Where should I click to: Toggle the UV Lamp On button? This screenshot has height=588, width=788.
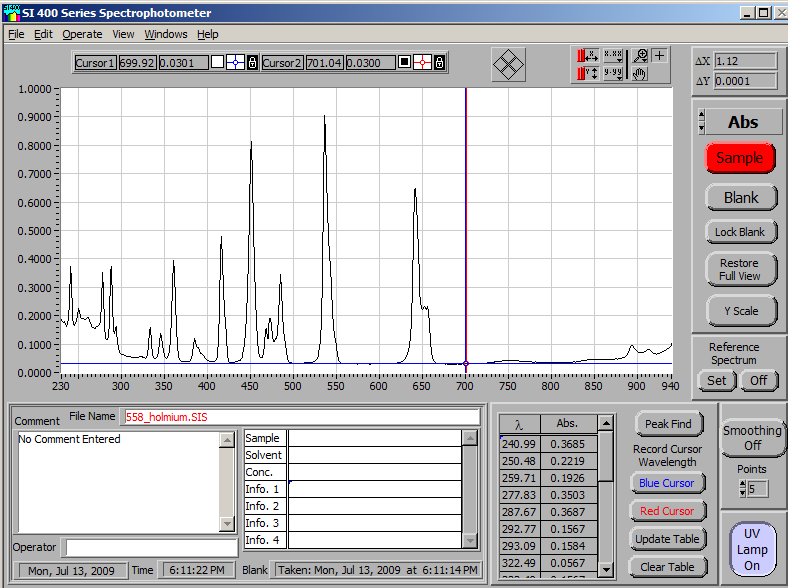[x=752, y=550]
